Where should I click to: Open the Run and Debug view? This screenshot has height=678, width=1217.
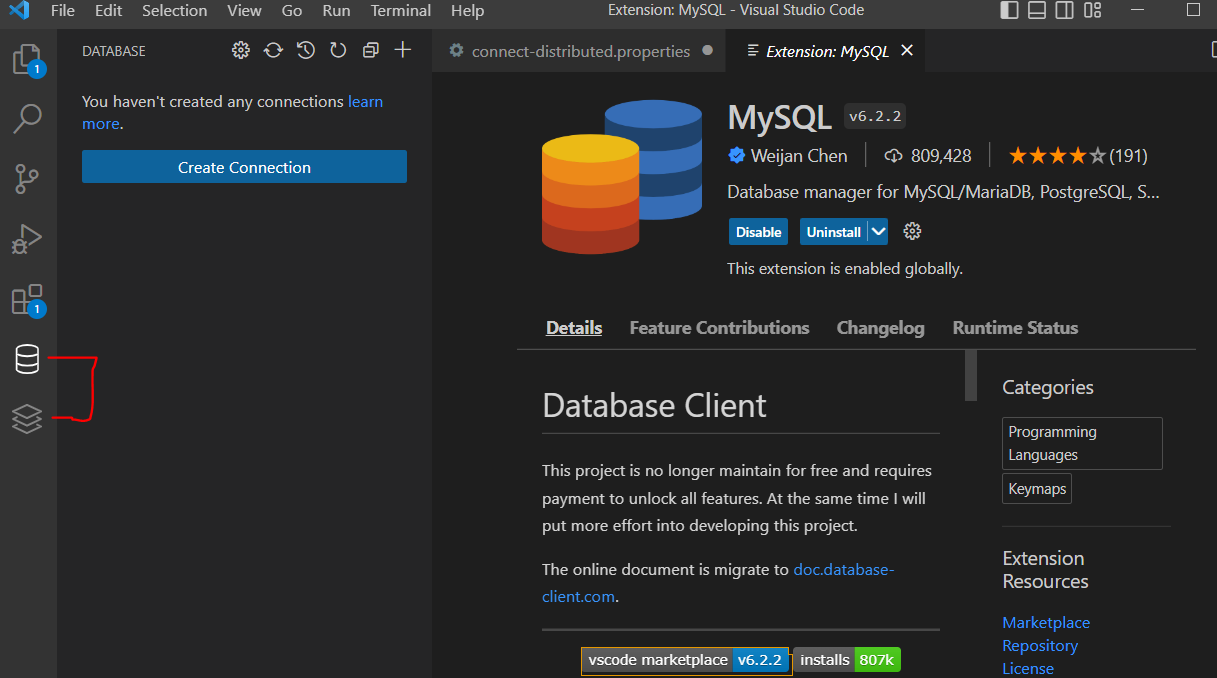tap(26, 238)
